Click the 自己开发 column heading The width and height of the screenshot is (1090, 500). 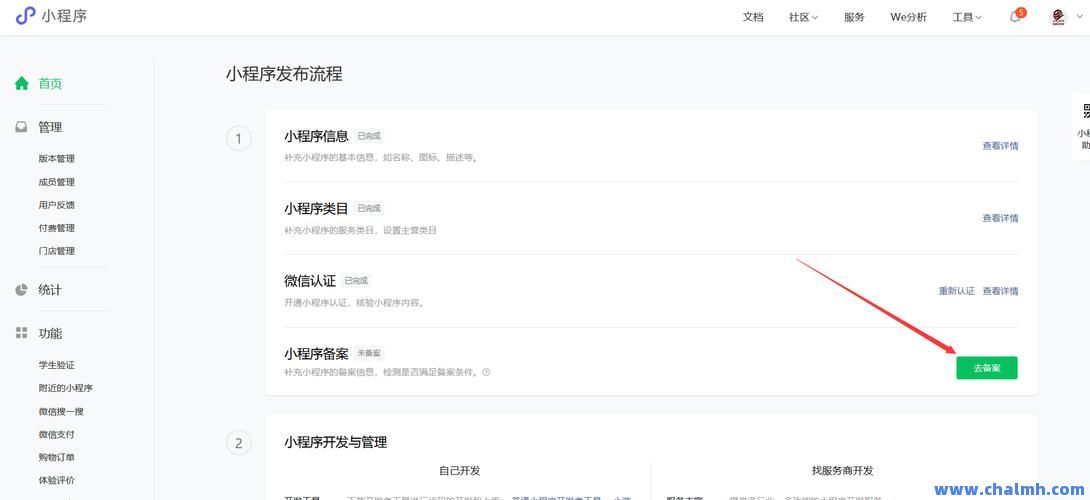(459, 471)
